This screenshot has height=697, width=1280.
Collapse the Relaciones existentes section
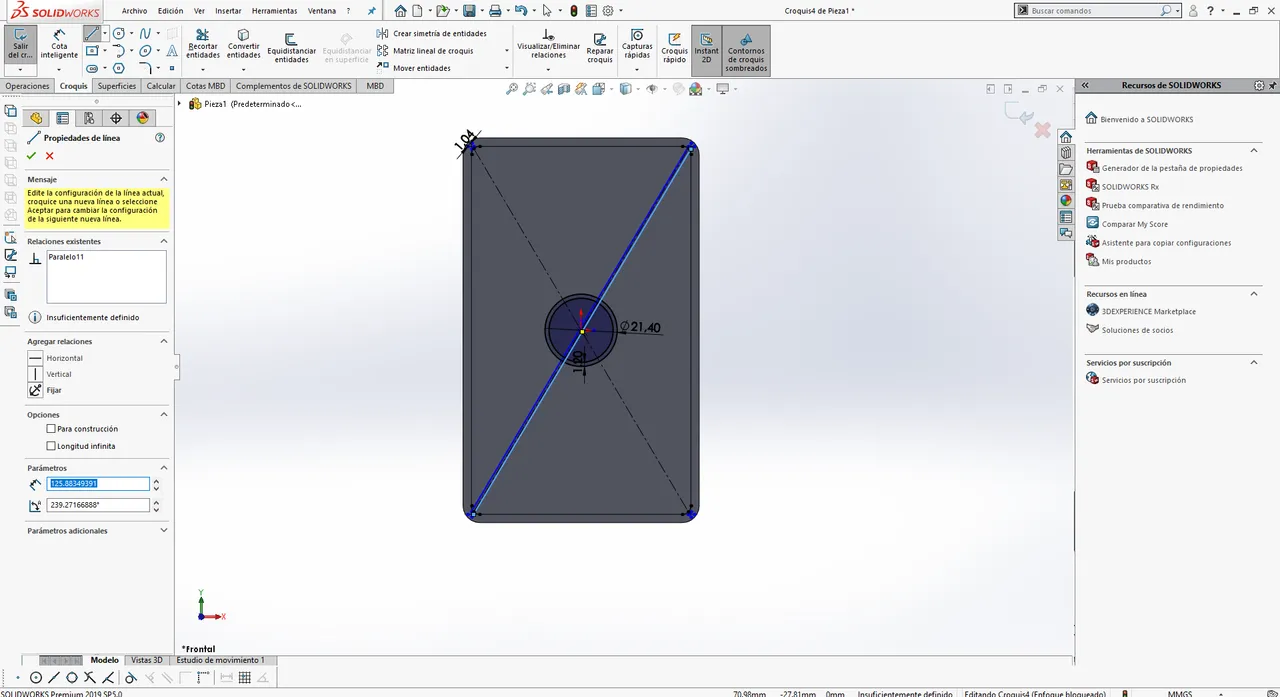pos(164,241)
